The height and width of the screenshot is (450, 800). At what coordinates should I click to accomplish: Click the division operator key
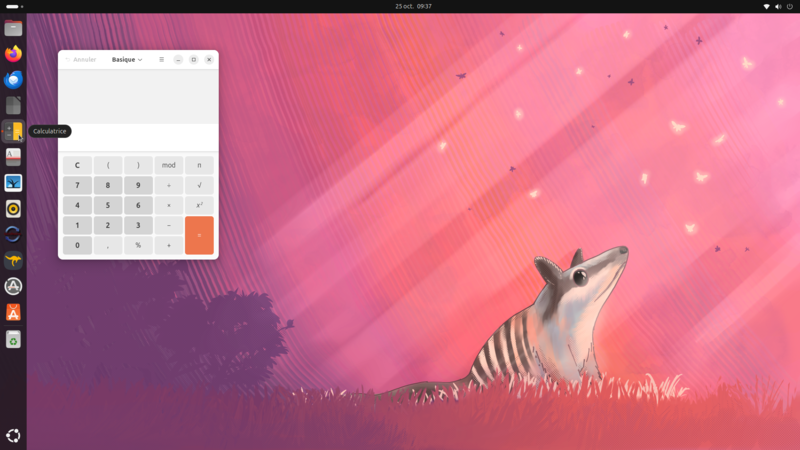(x=169, y=185)
